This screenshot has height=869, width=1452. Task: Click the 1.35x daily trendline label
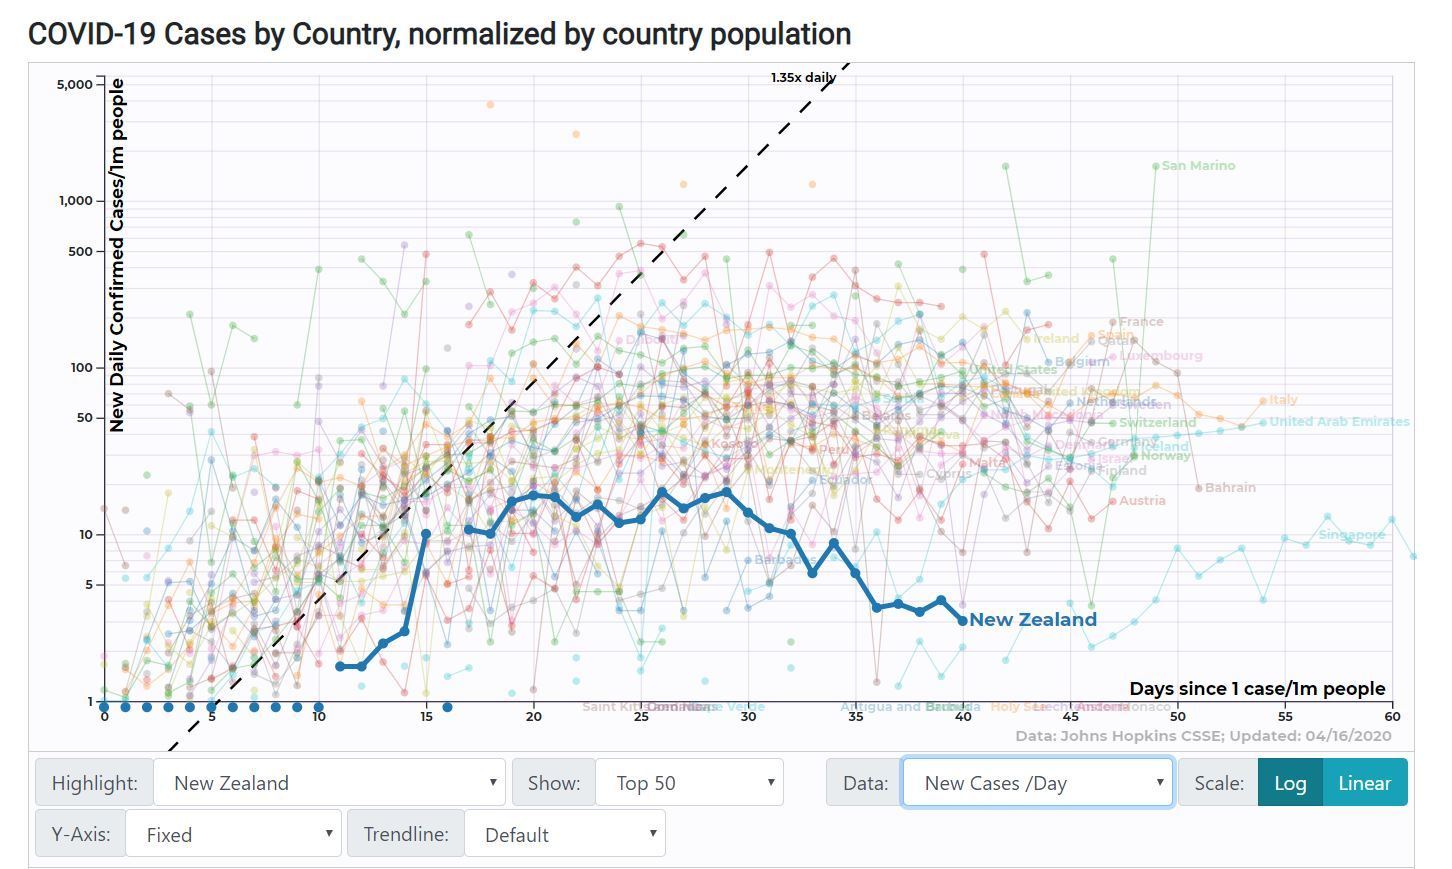pyautogui.click(x=803, y=78)
